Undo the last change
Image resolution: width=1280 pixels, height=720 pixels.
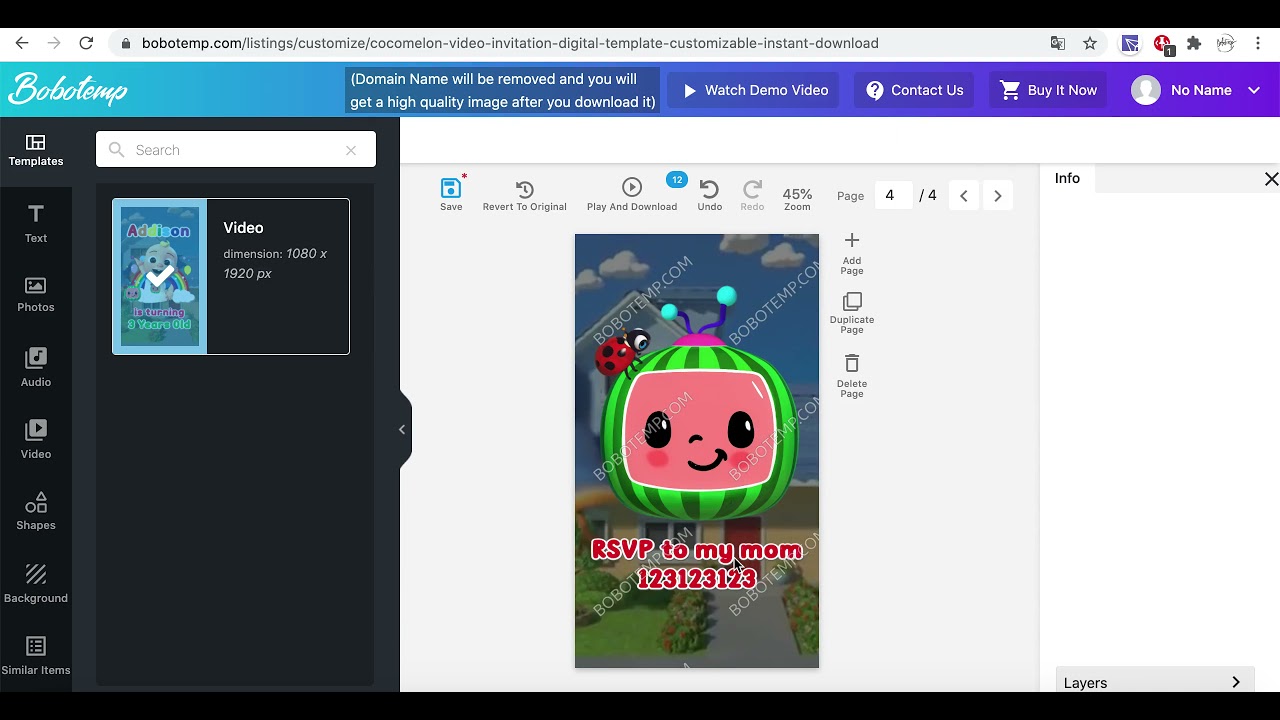click(x=709, y=195)
